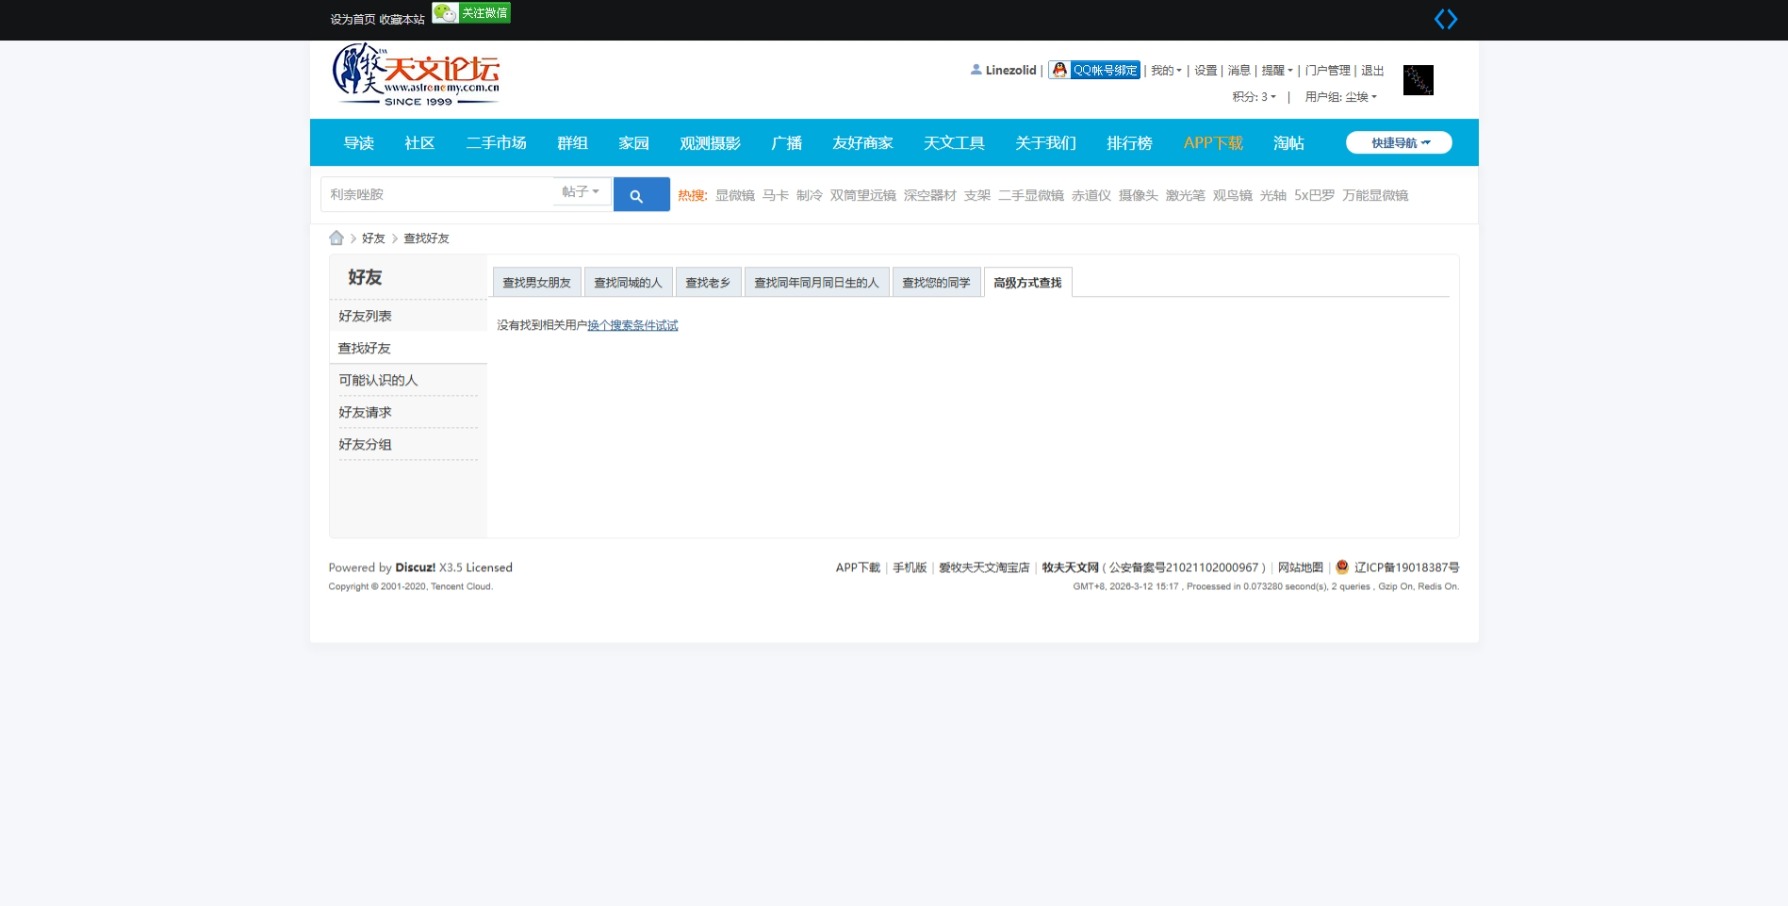
Task: Click the home breadcrumb house icon
Action: click(336, 237)
